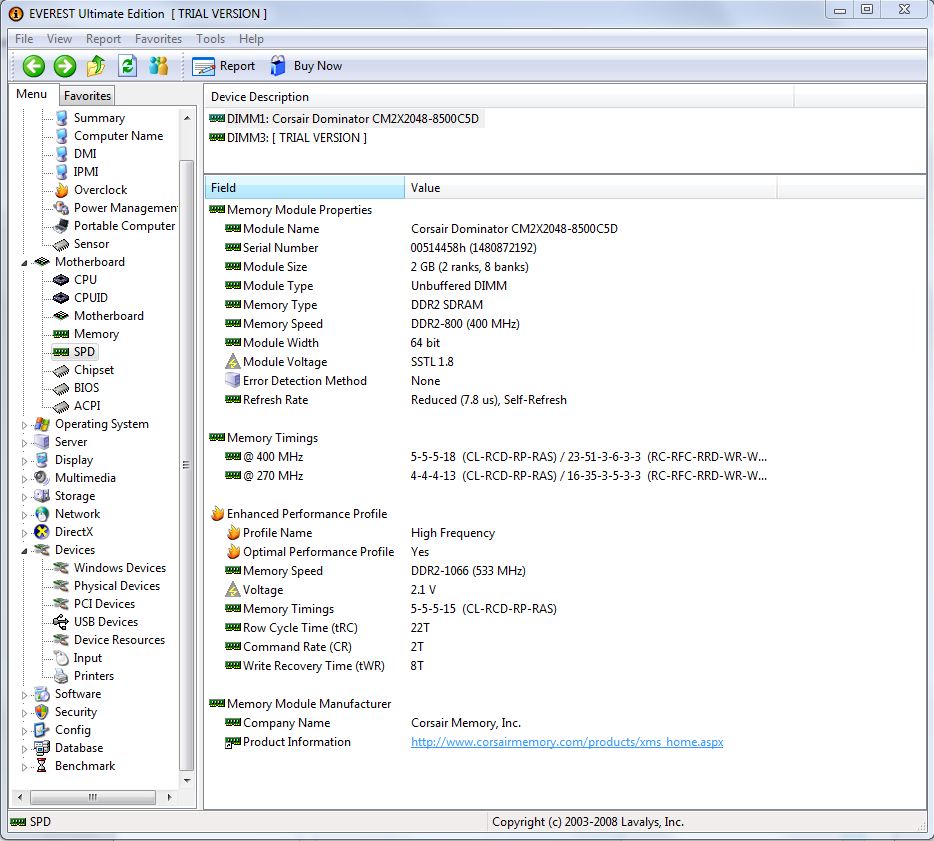The width and height of the screenshot is (934, 841).
Task: Select Device Resources tree item
Action: coord(119,640)
